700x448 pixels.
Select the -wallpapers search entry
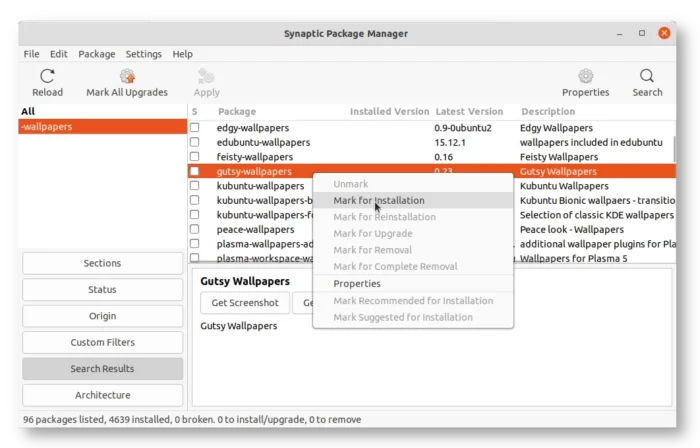(103, 127)
